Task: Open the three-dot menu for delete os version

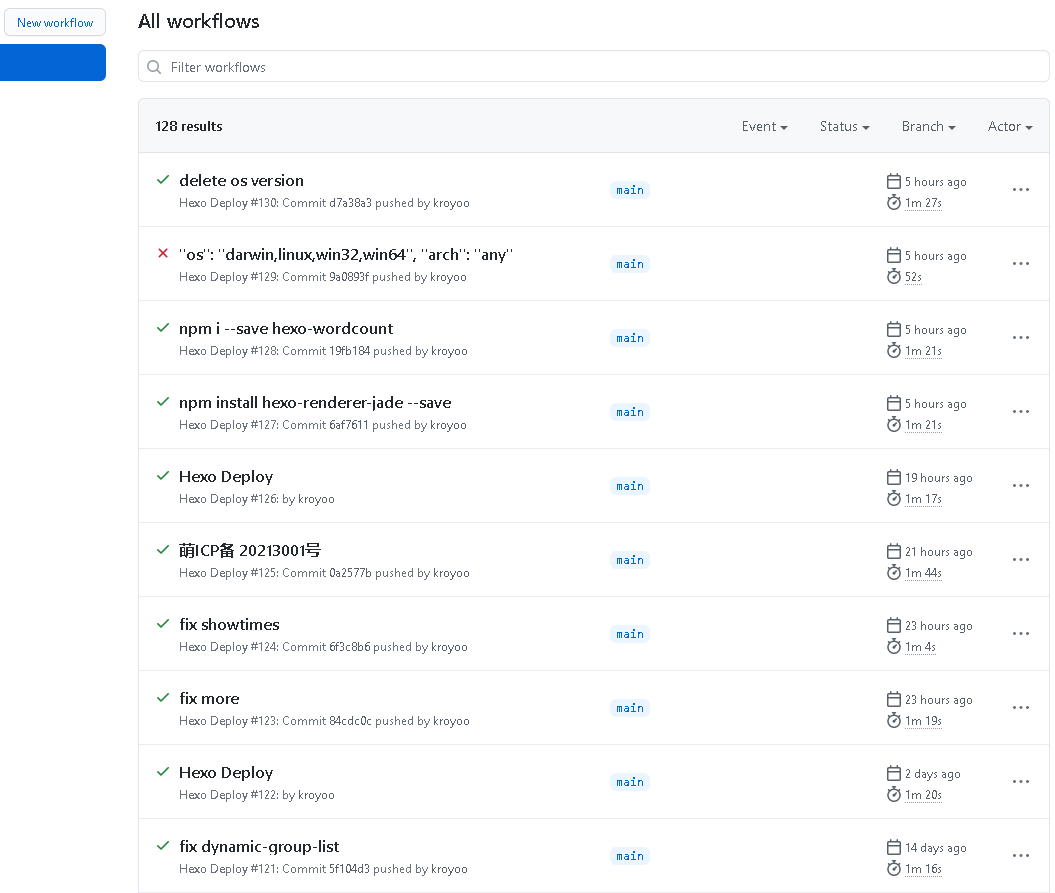Action: coord(1020,190)
